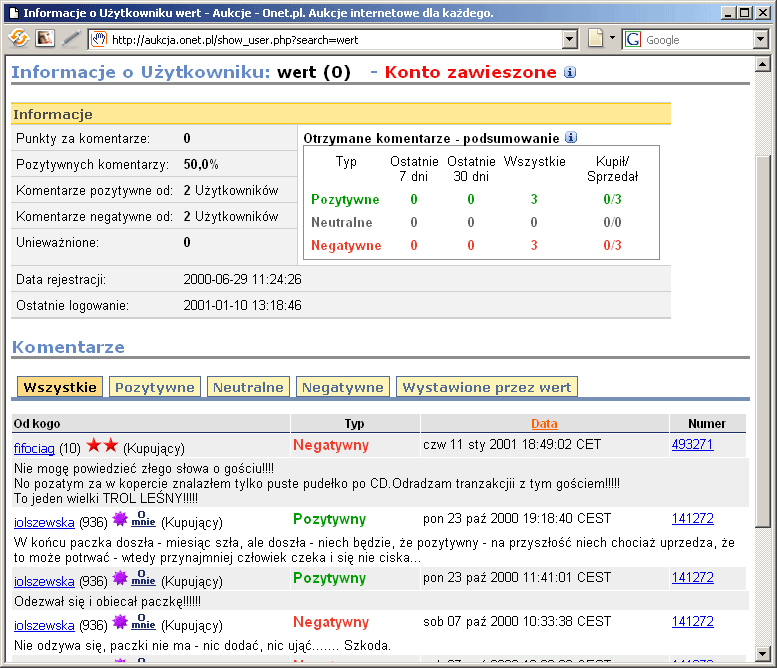Switch to the Wszystkie comments tab

pos(60,387)
